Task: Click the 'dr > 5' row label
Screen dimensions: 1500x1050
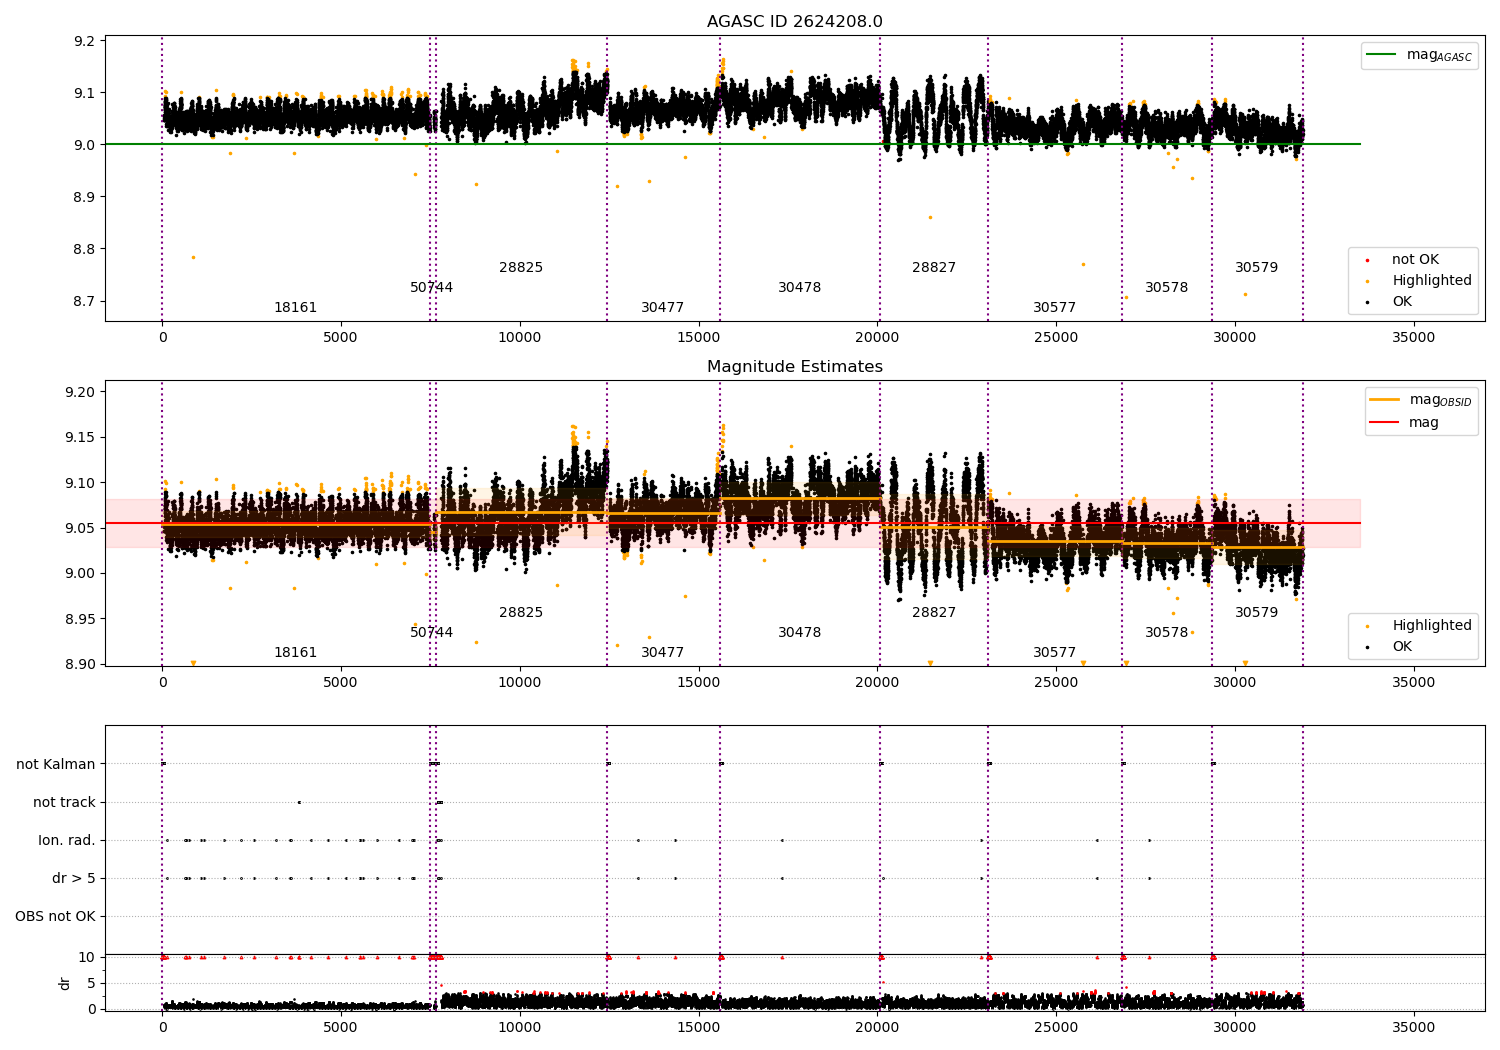Action: tap(74, 878)
